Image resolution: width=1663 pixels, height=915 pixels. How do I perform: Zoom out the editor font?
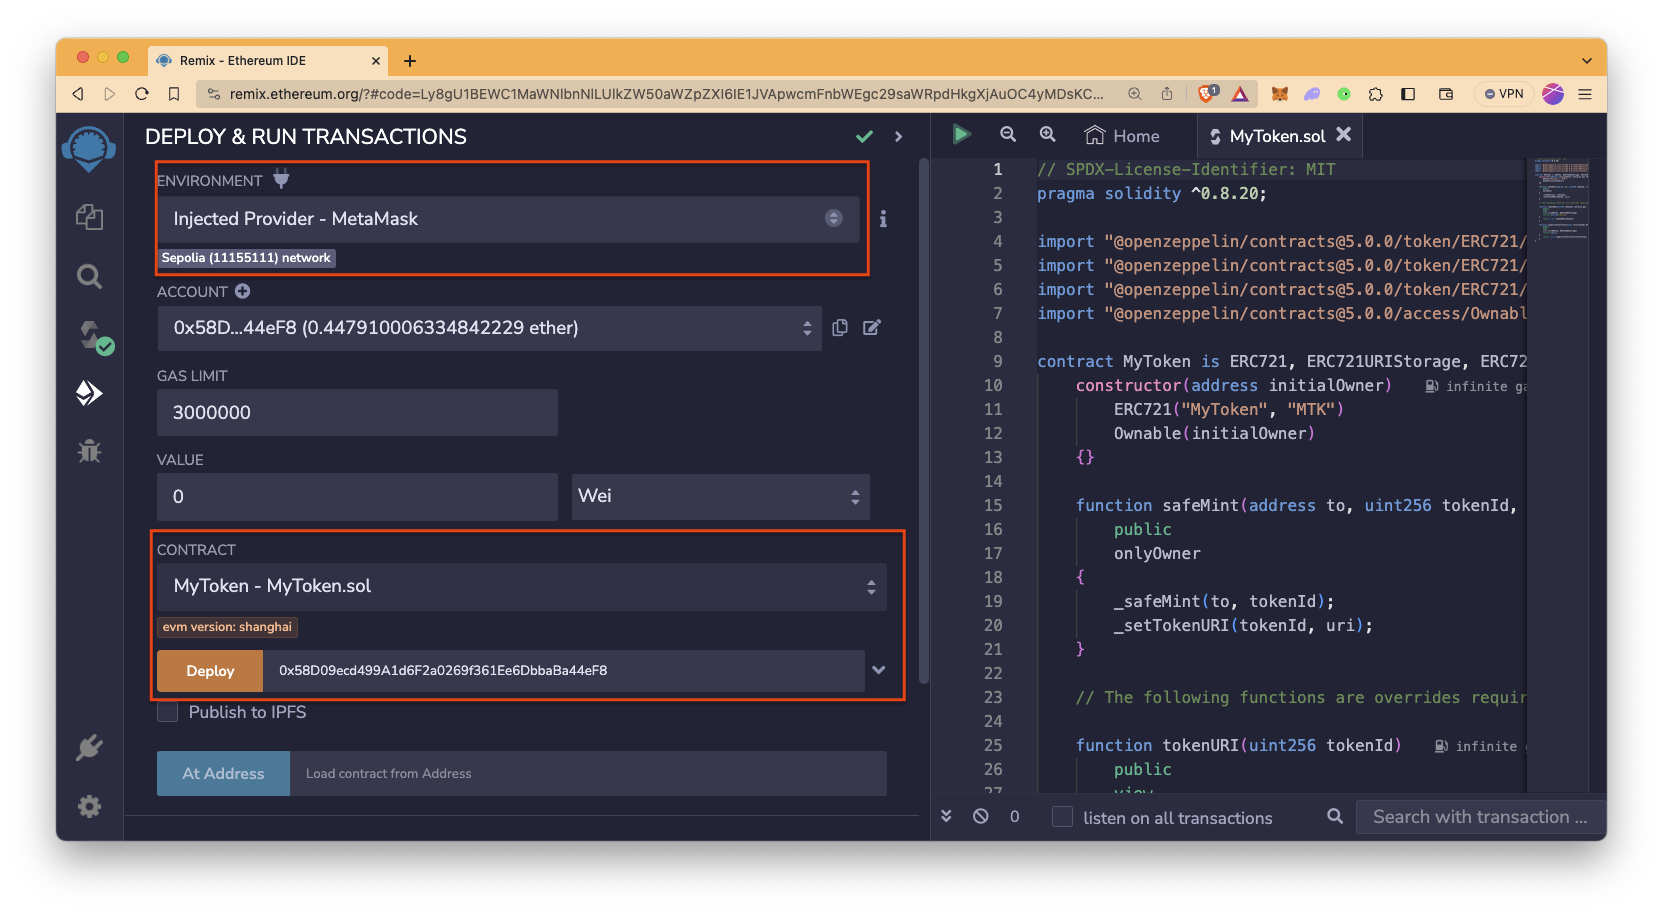1008,134
